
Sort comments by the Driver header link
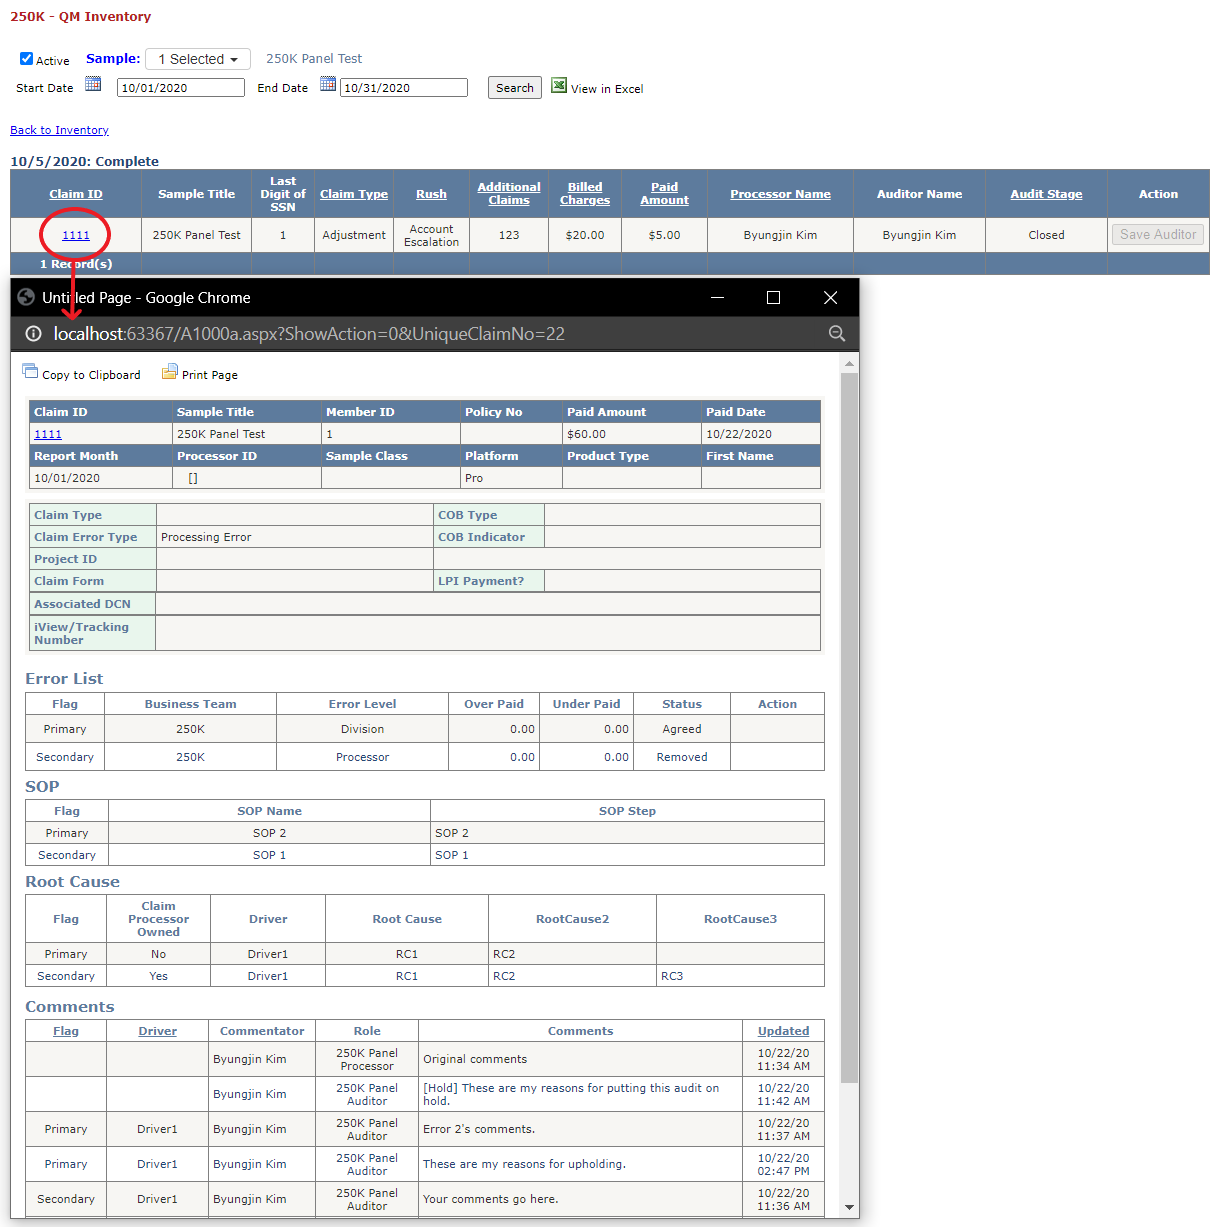coord(157,1031)
